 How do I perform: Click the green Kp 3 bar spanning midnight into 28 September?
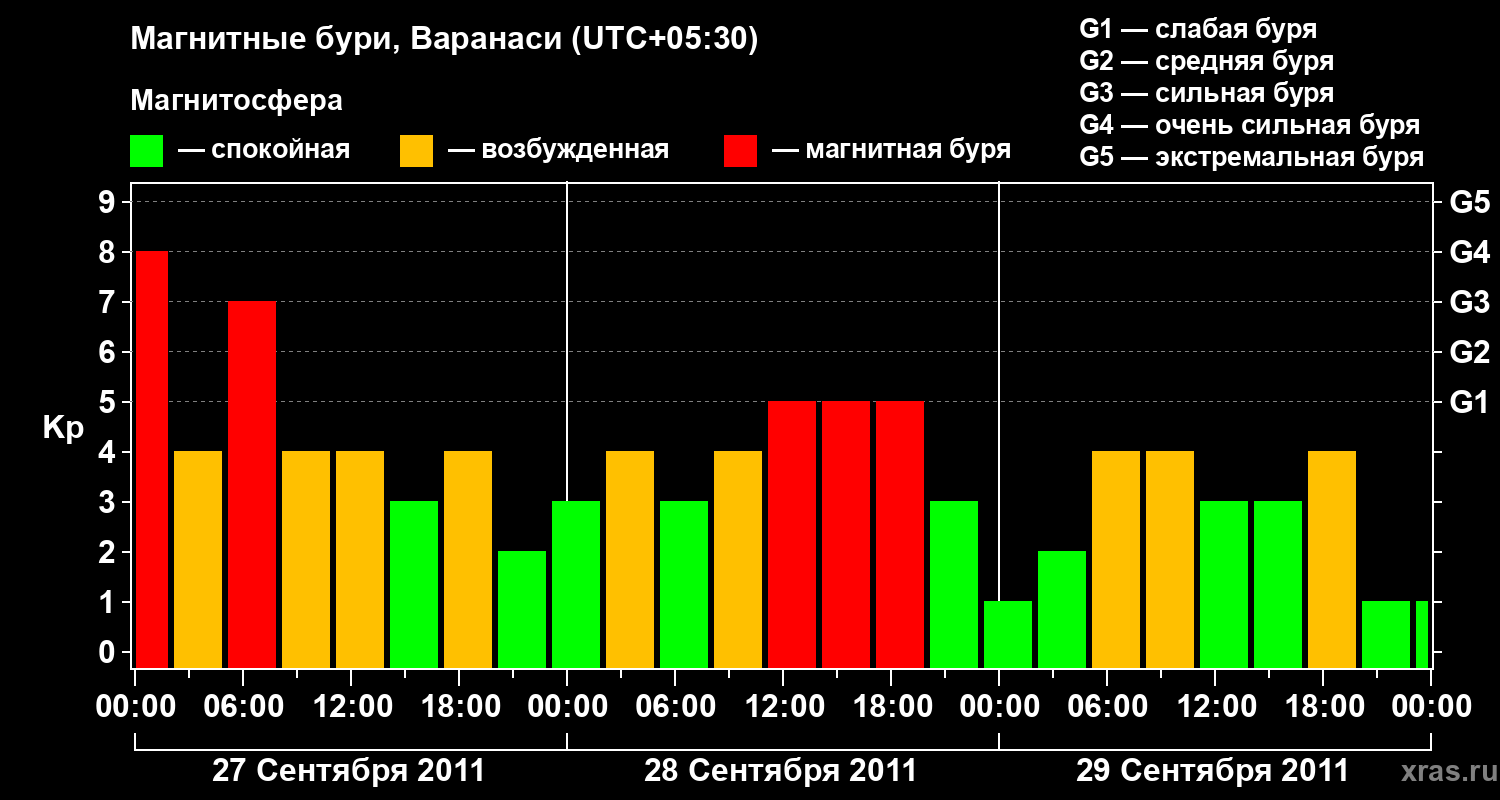pos(576,584)
